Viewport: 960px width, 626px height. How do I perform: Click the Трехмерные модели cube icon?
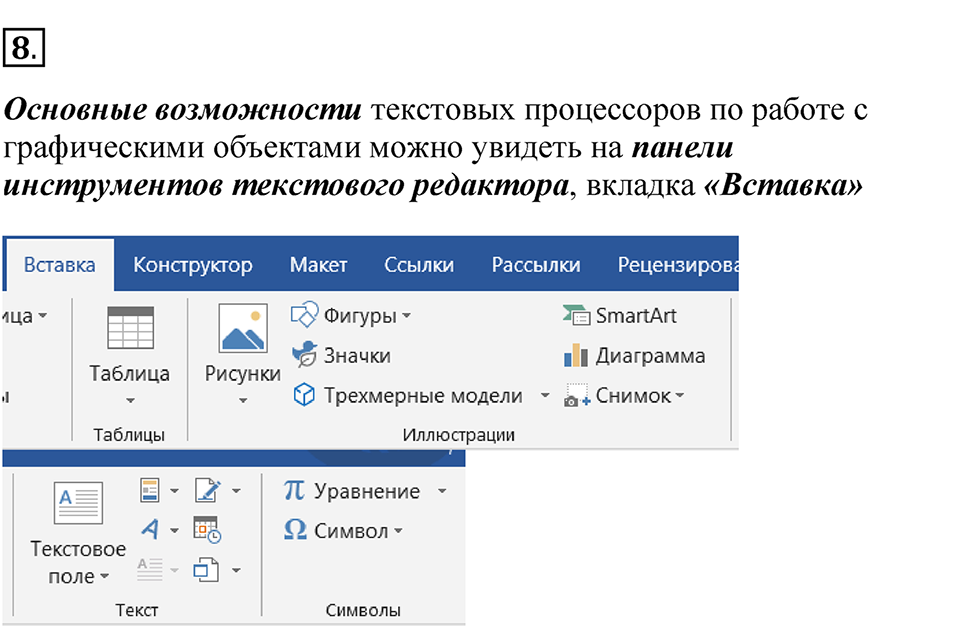pos(304,396)
